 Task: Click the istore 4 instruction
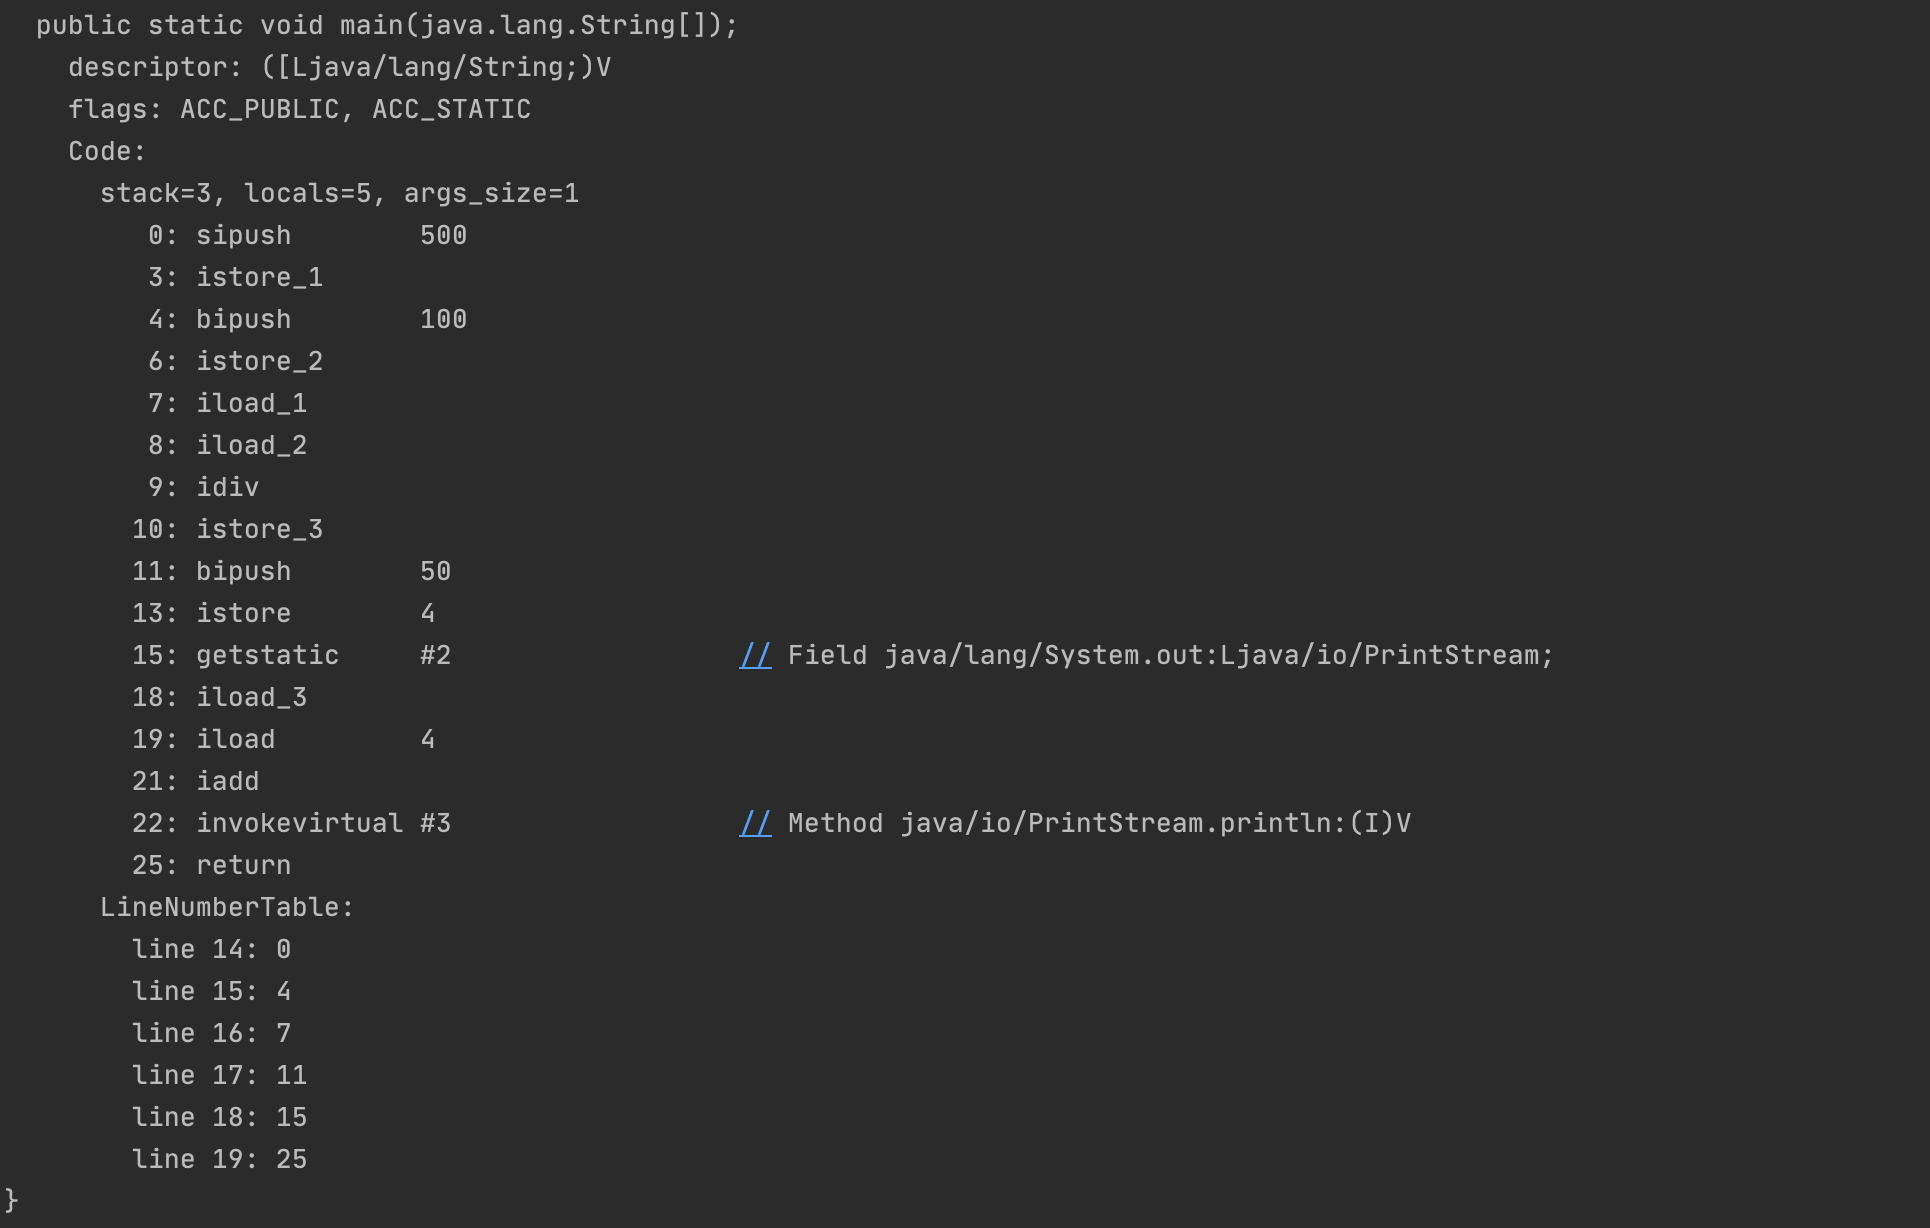[283, 613]
